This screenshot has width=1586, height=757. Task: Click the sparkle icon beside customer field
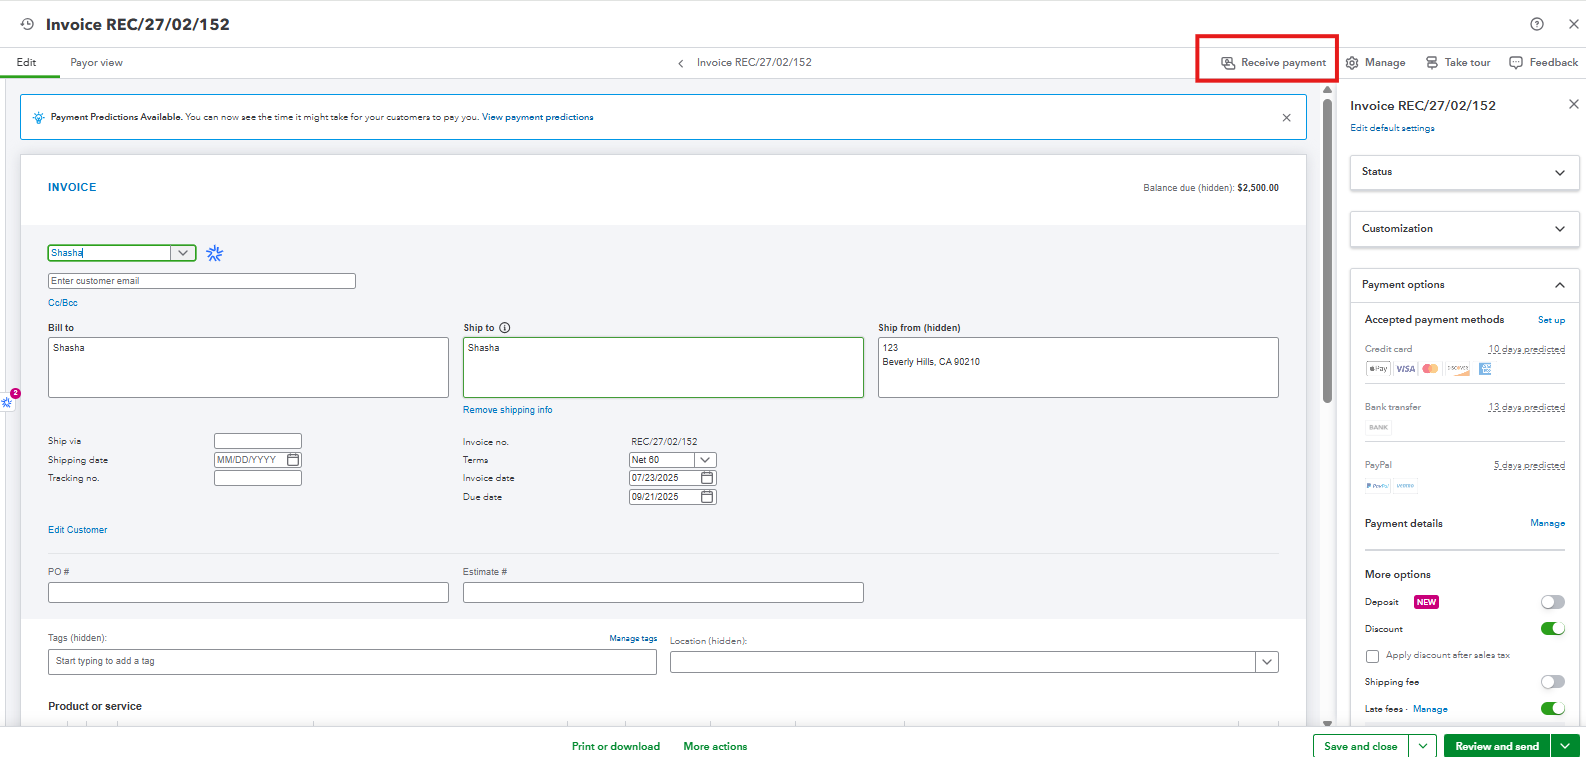pos(215,253)
